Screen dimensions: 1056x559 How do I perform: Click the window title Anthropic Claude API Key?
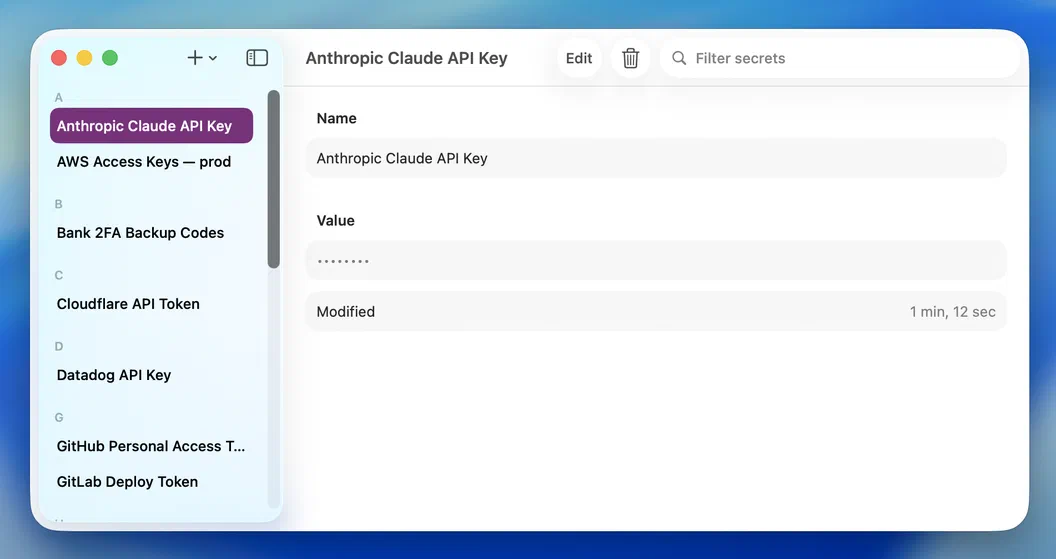tap(406, 59)
